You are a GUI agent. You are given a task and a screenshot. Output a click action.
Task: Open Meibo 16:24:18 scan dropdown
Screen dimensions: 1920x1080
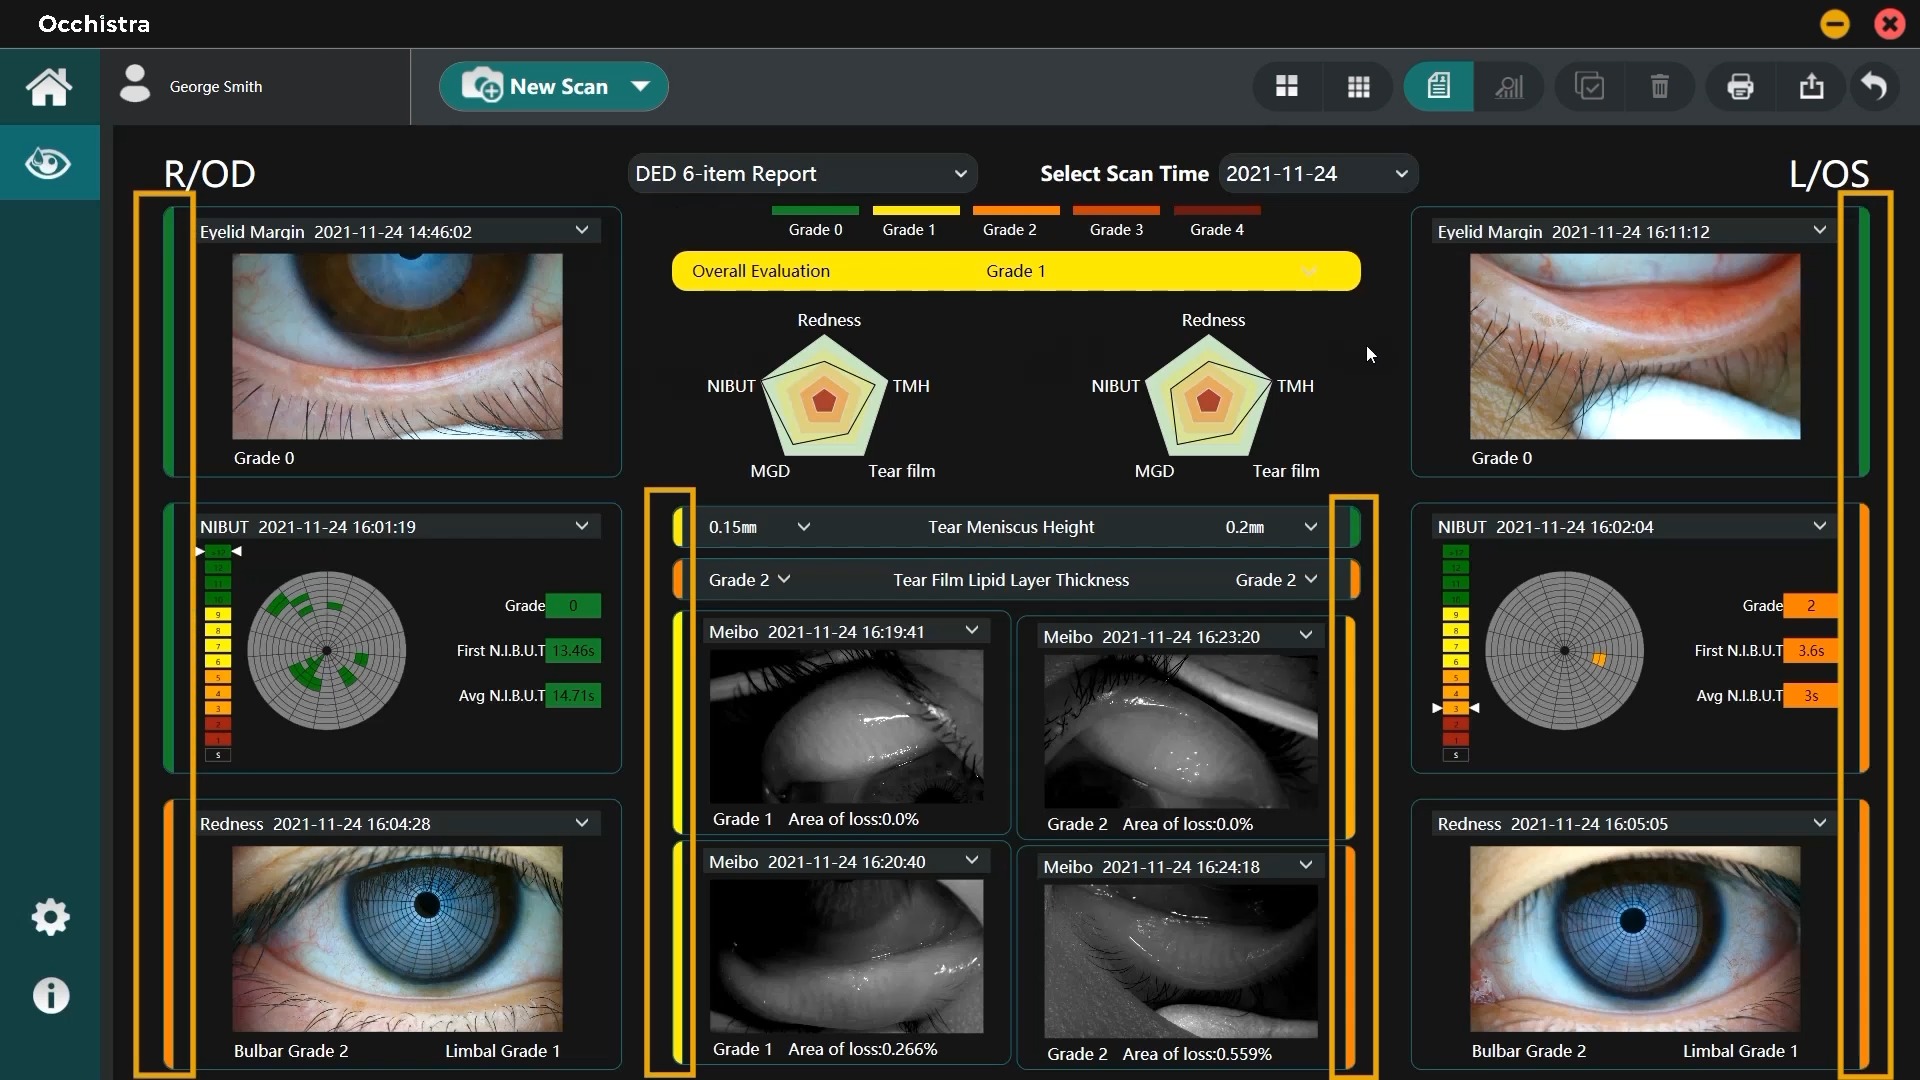(1306, 865)
